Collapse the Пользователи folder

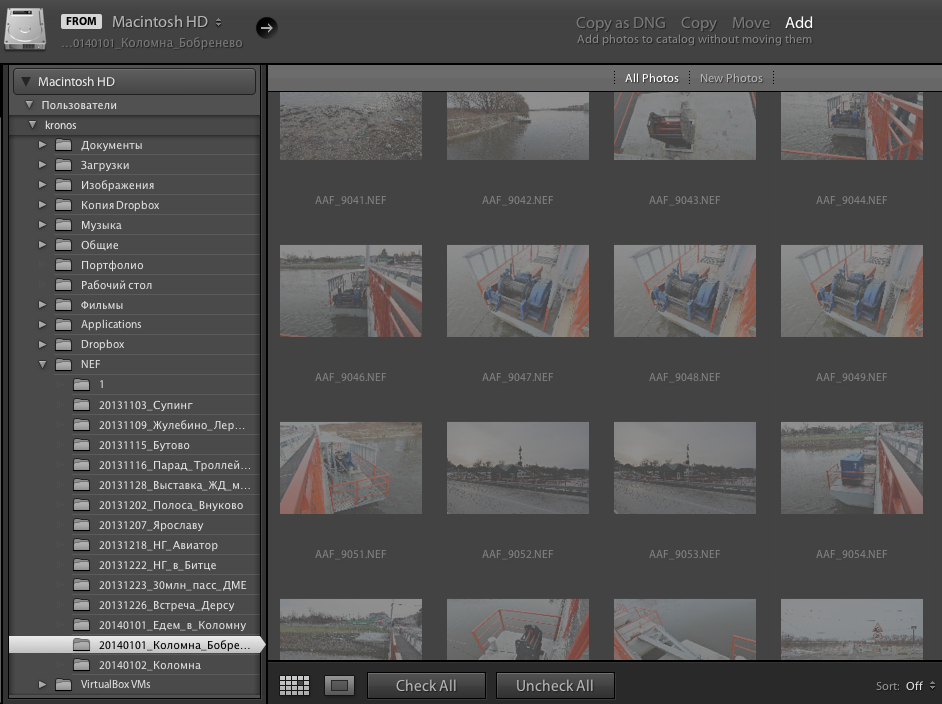pos(29,105)
